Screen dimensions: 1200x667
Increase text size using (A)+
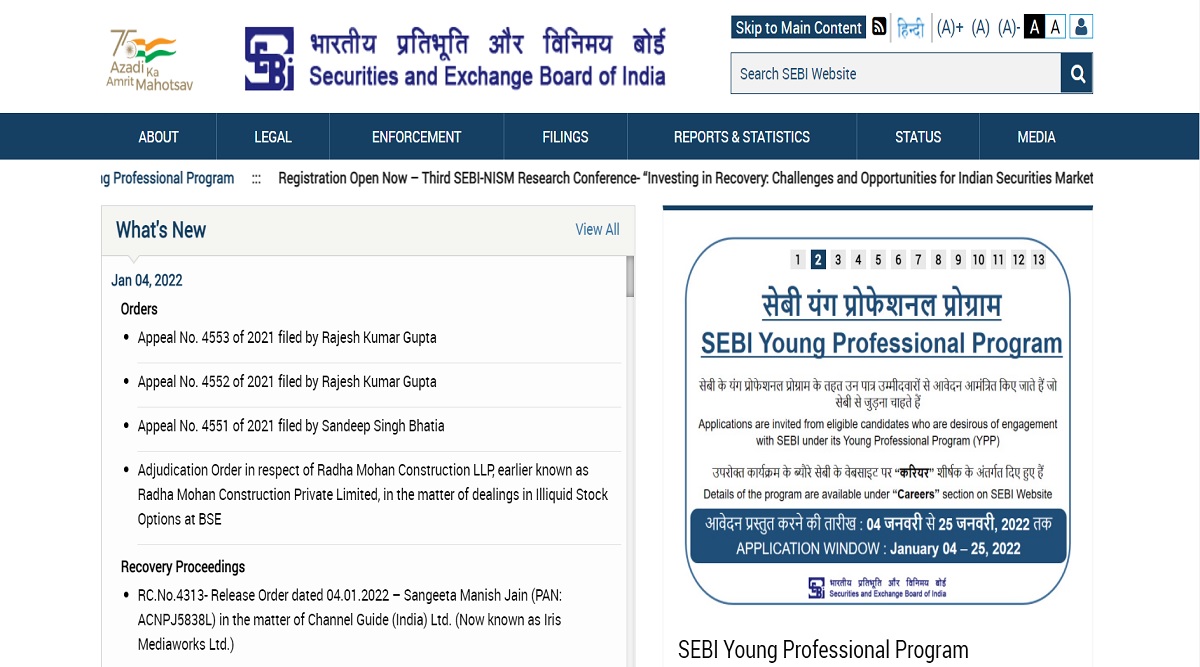949,27
